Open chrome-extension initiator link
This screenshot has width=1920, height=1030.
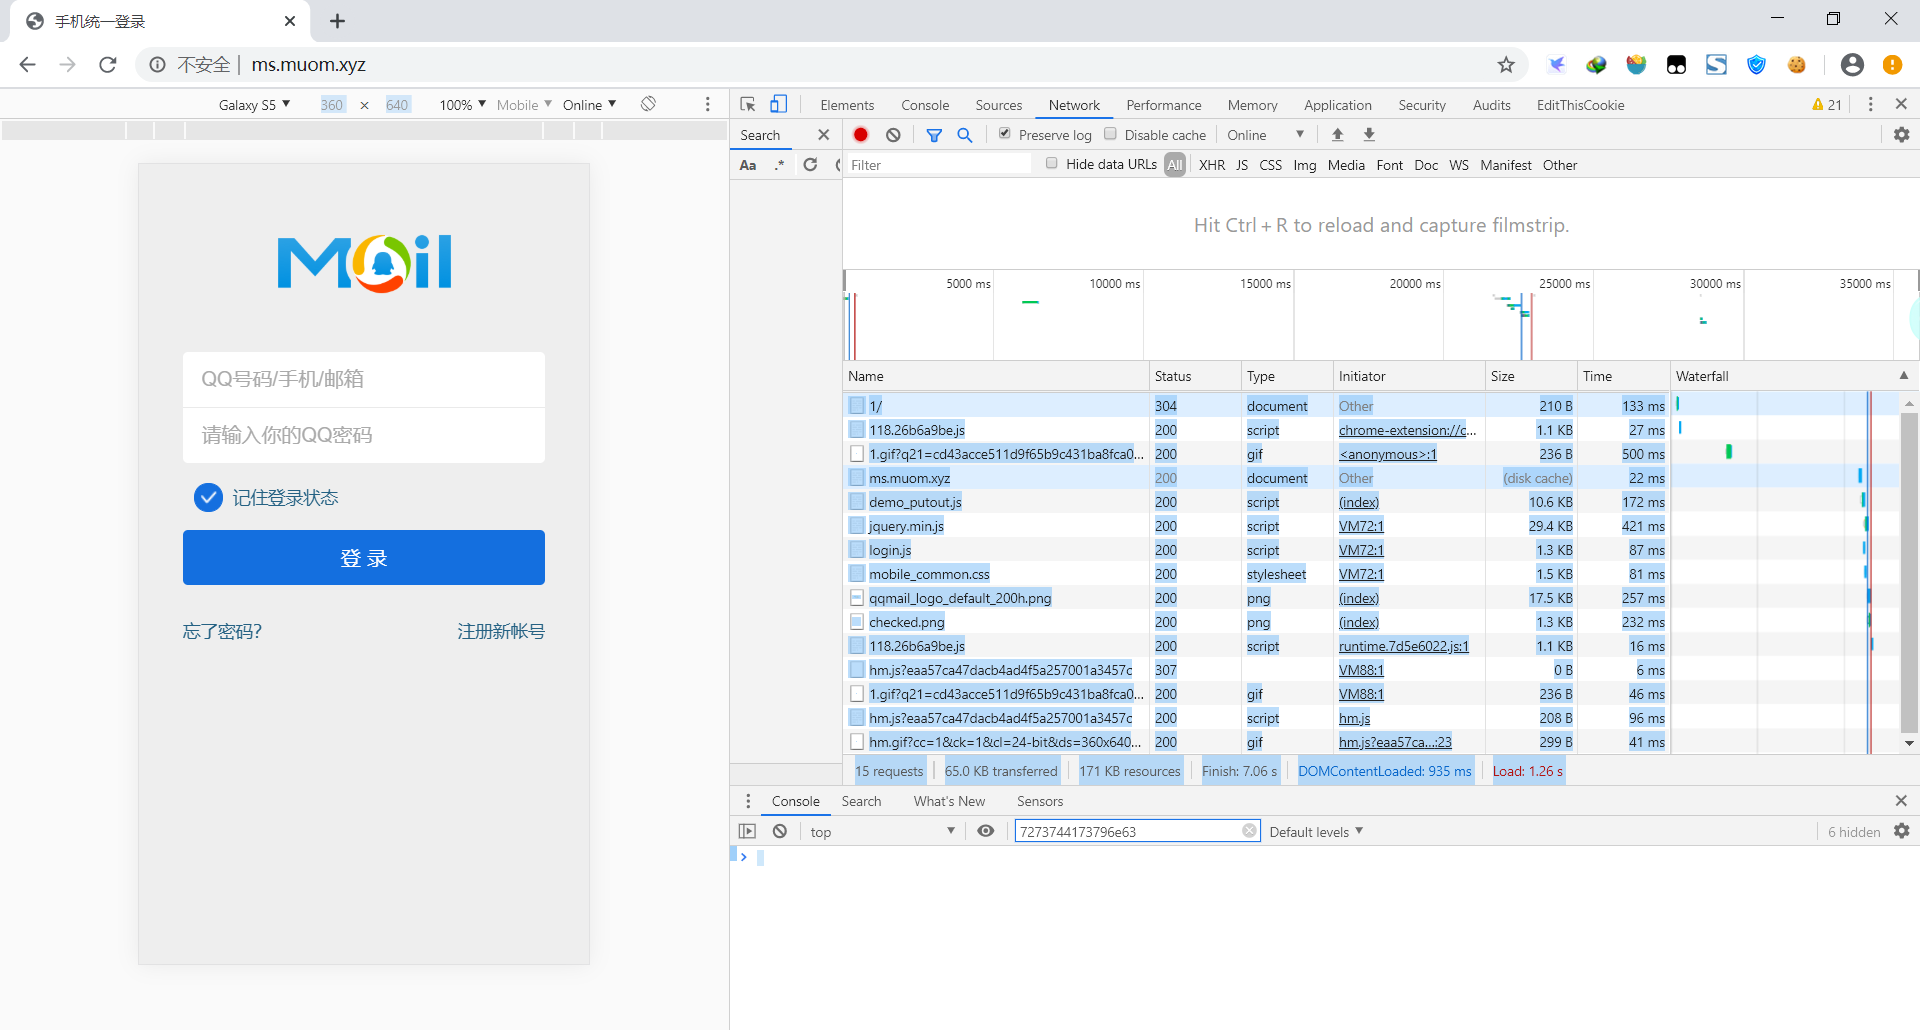(1407, 430)
